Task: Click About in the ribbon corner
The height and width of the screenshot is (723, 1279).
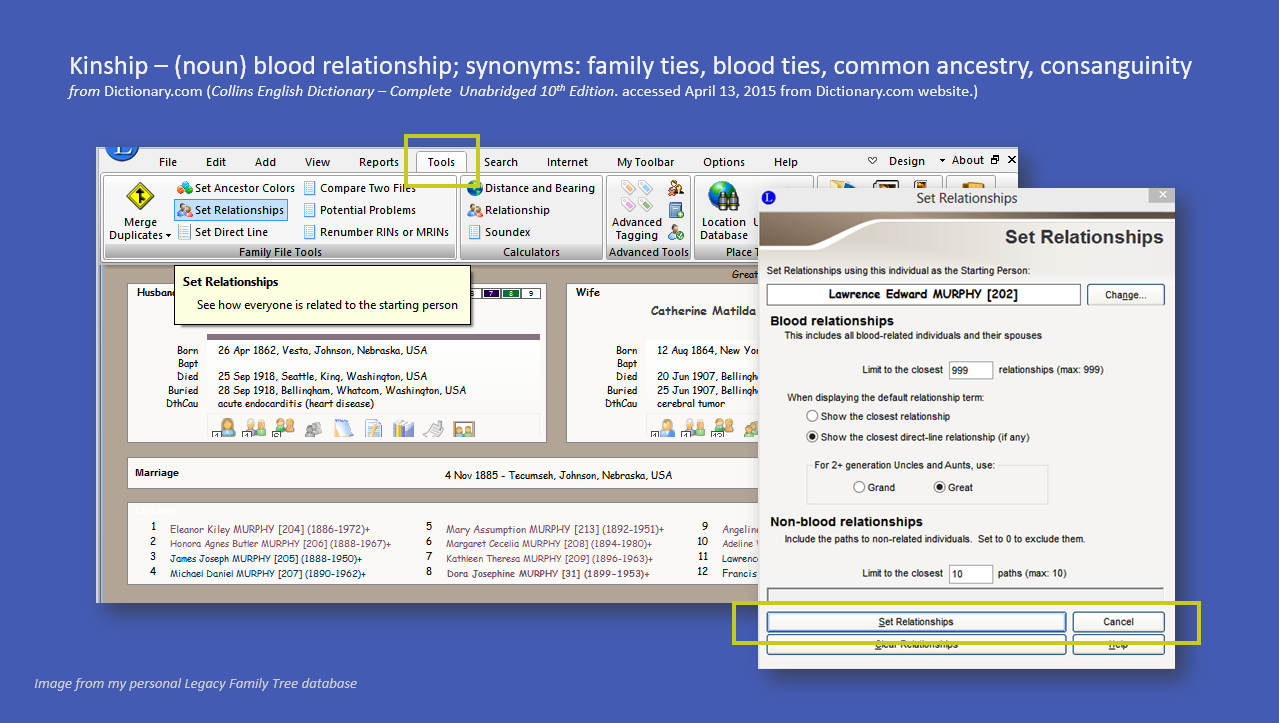Action: 967,160
